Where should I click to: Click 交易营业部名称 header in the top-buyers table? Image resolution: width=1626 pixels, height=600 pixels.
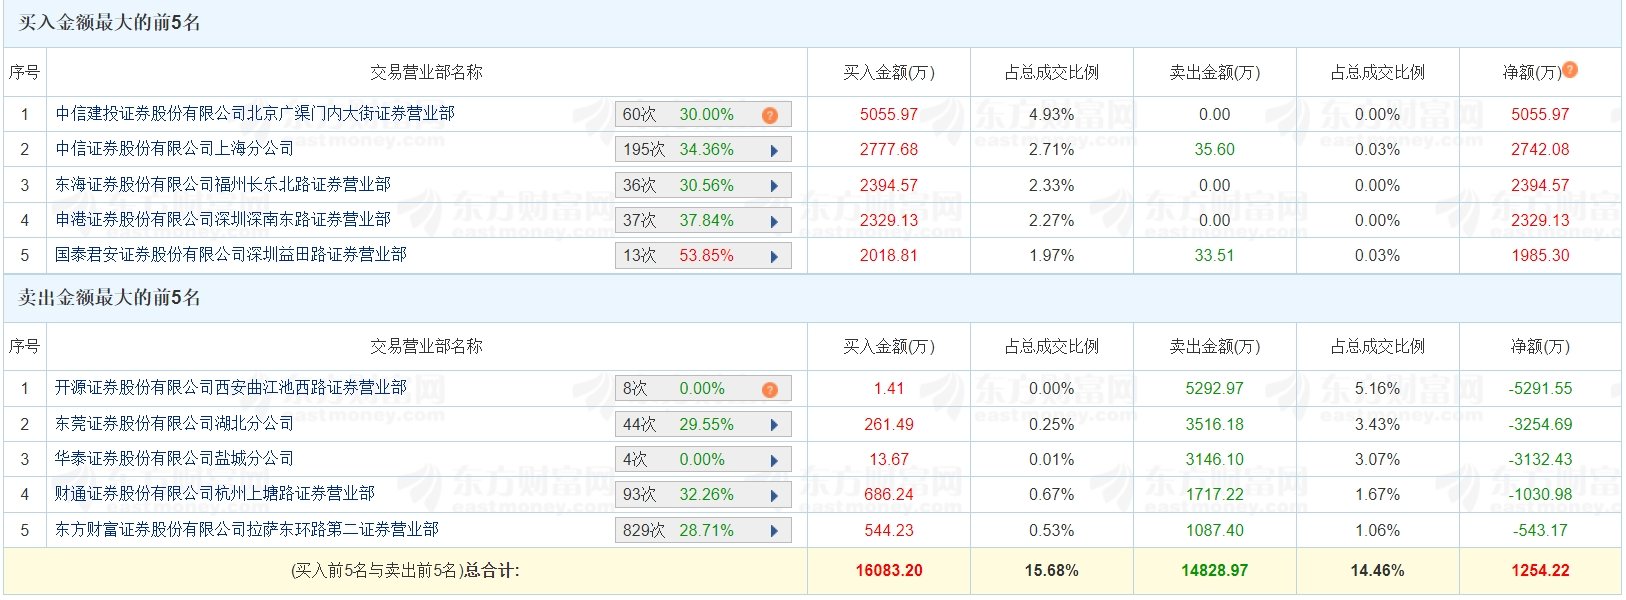426,72
